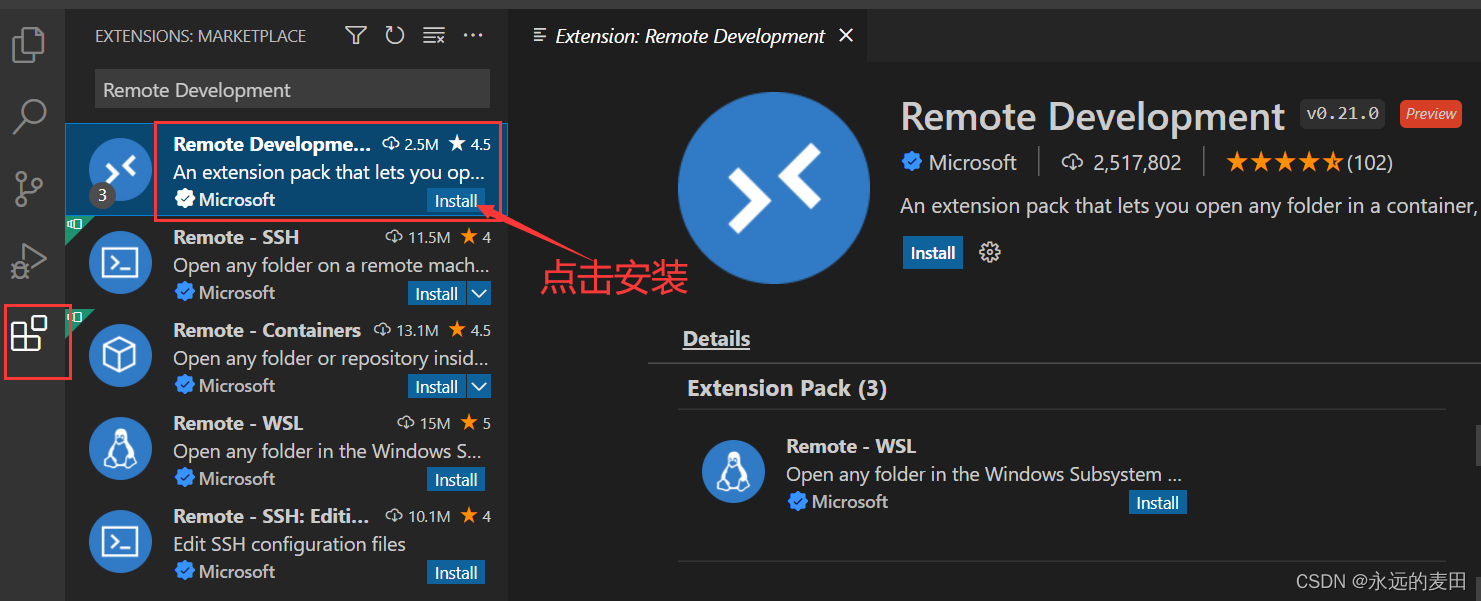Clear extensions search results icon
This screenshot has width=1481, height=601.
point(434,36)
